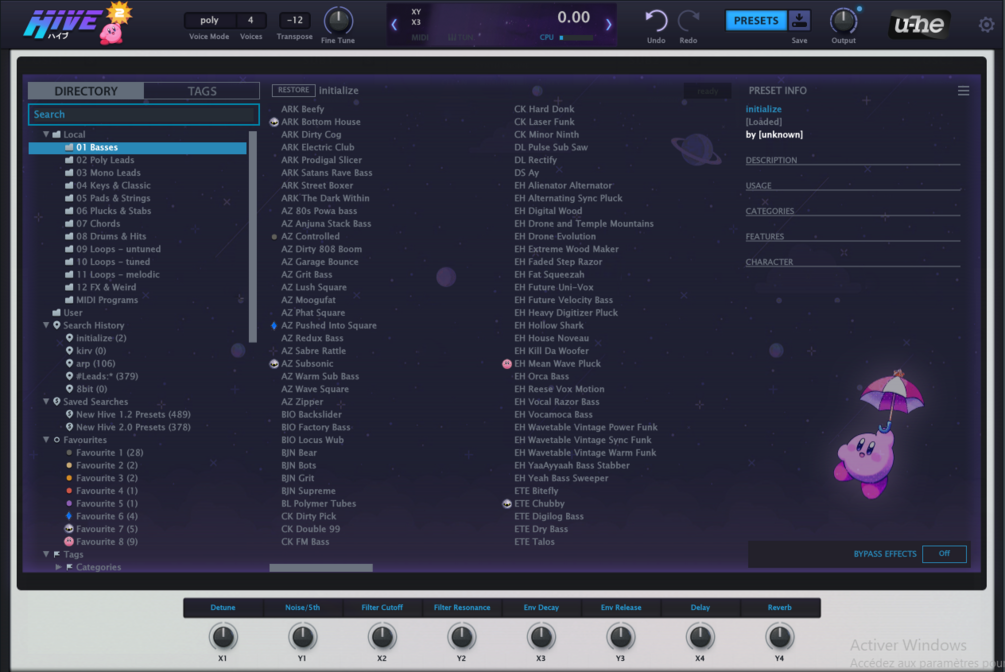Click the Hive 2 logo
Screen dimensions: 1005x672
click(x=77, y=23)
